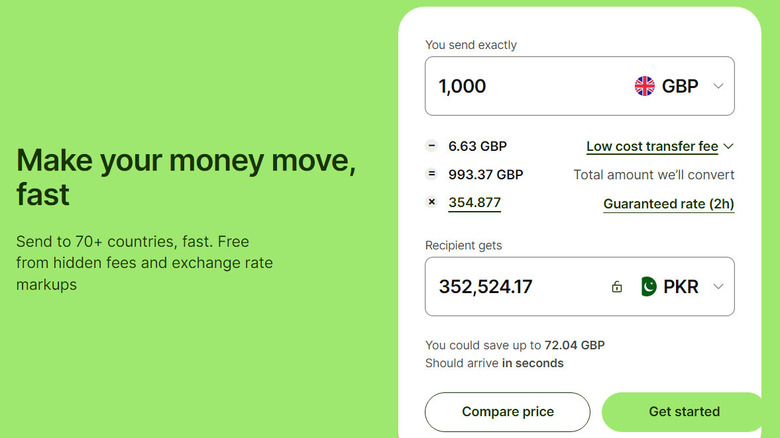Screen dimensions: 780x438
Task: Select the PKR currency label
Action: pyautogui.click(x=683, y=287)
